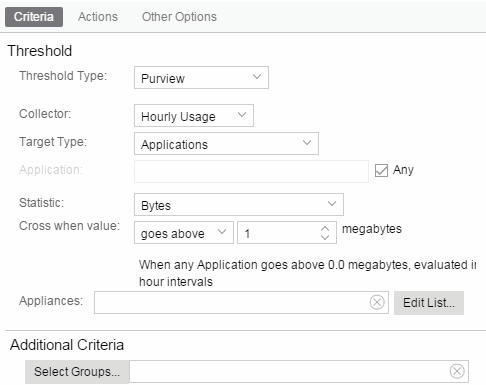Click the Additional Criteria heading
Viewport: 486px width, 385px height.
tap(67, 345)
